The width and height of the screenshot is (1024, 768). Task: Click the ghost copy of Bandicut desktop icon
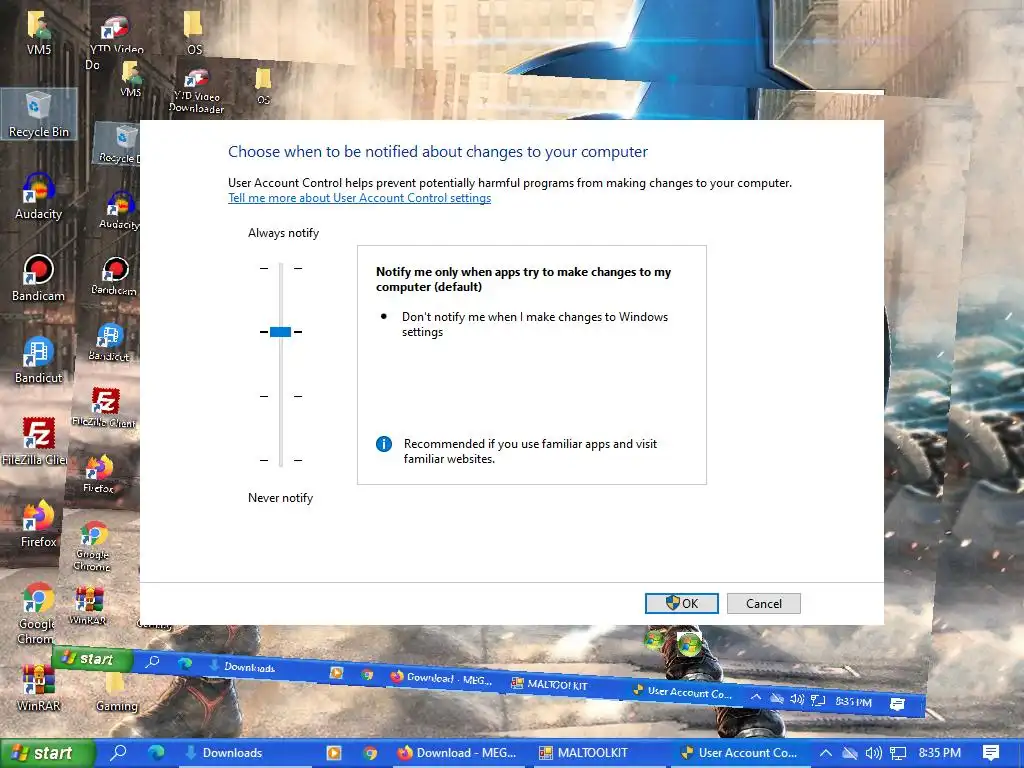coord(109,343)
